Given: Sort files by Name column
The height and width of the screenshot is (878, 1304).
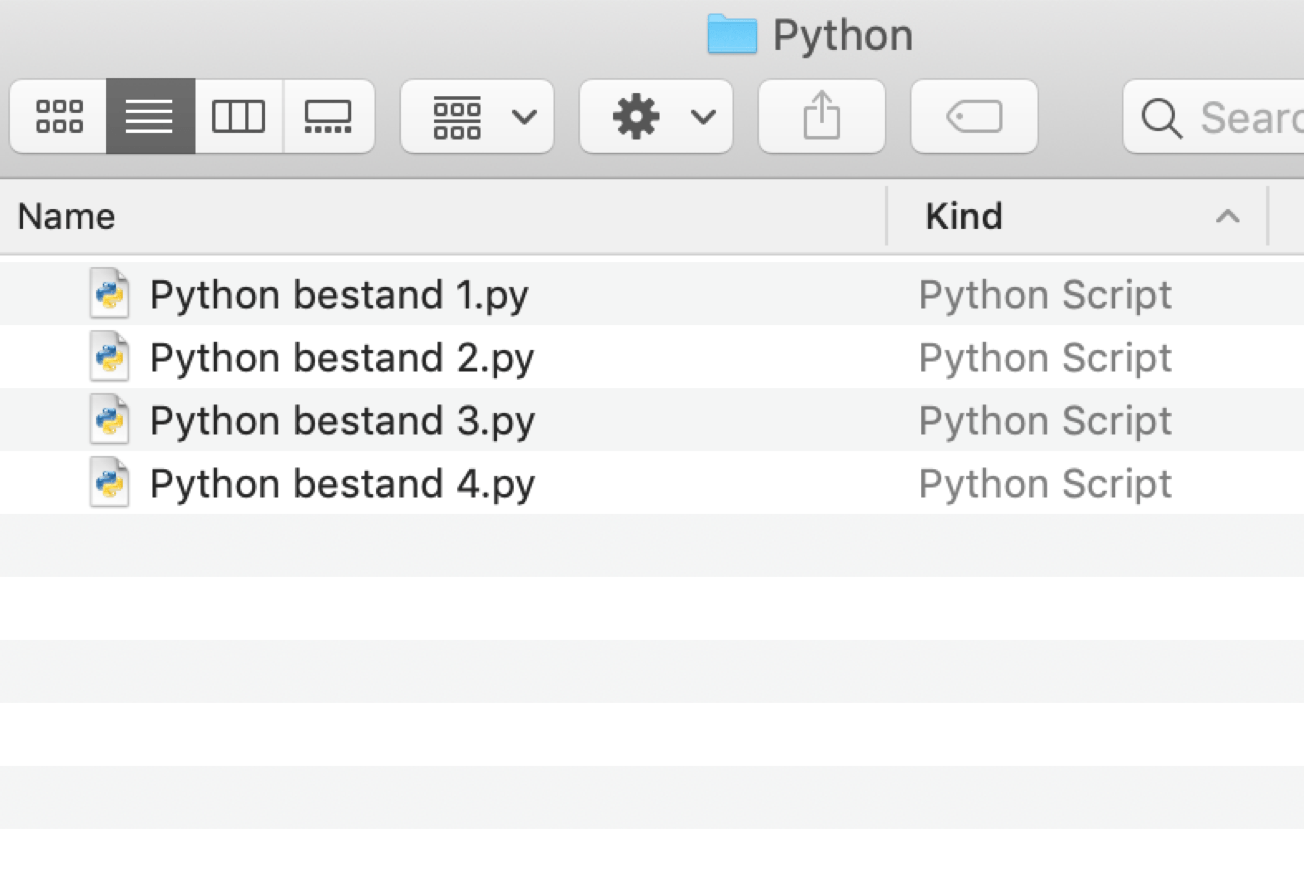Looking at the screenshot, I should [x=66, y=216].
